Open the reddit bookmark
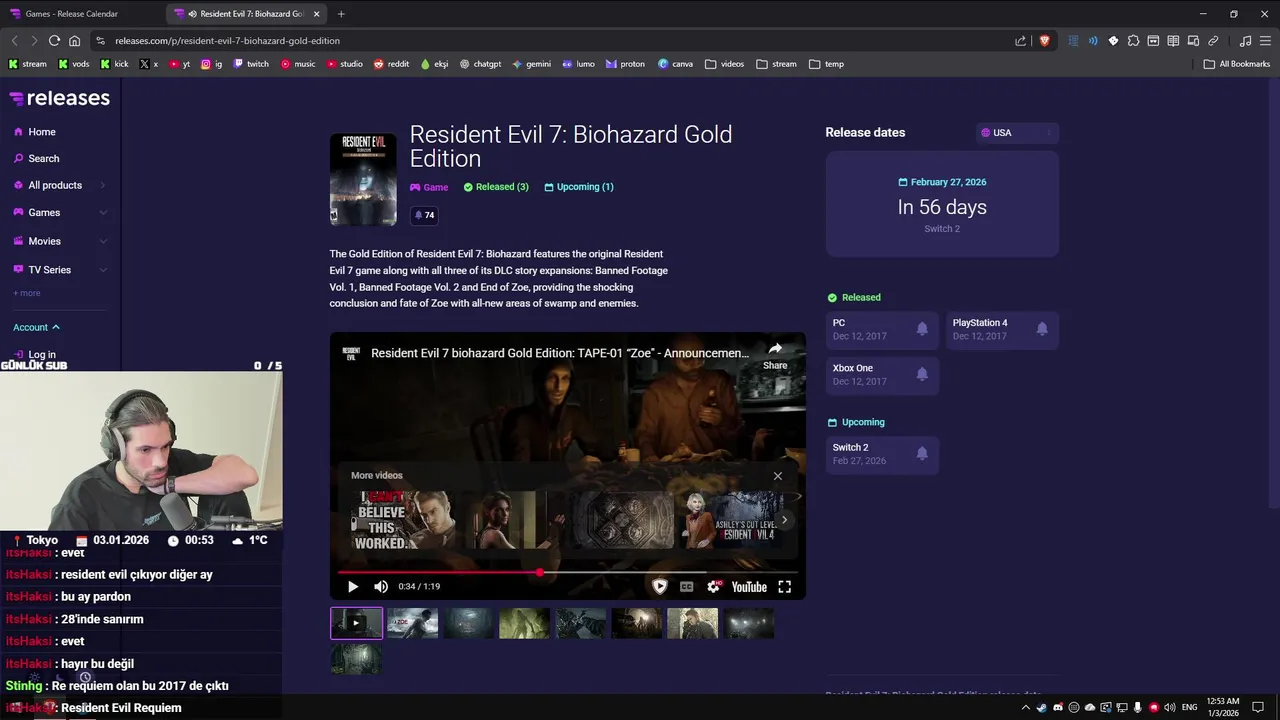Screen dimensions: 1280x720 391,64
